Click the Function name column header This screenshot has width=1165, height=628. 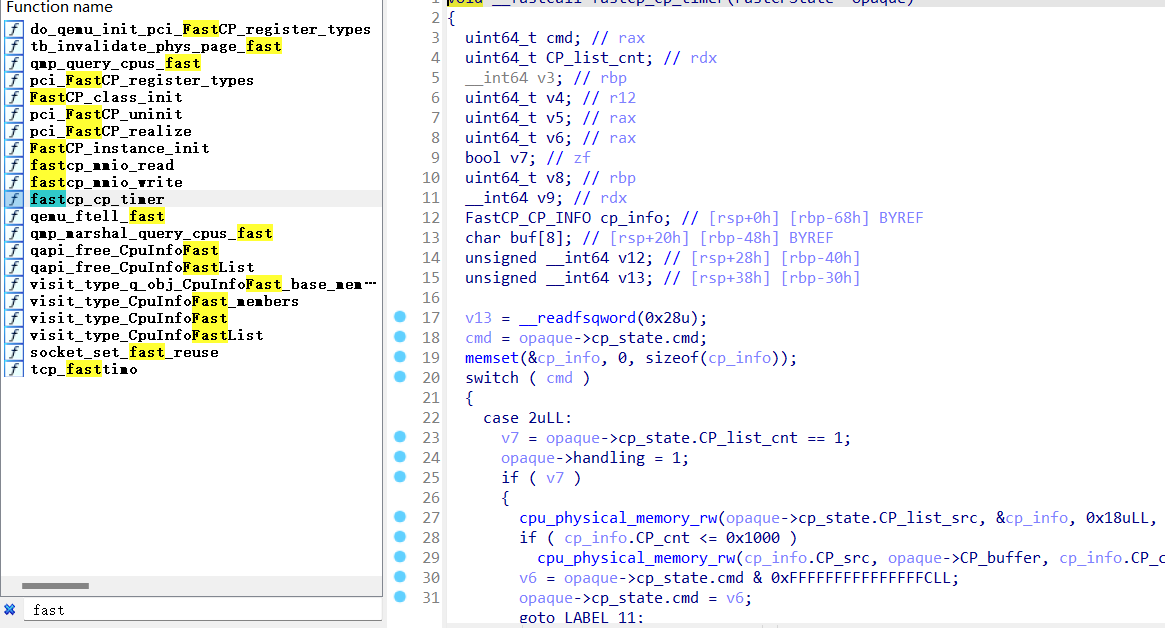tap(60, 7)
